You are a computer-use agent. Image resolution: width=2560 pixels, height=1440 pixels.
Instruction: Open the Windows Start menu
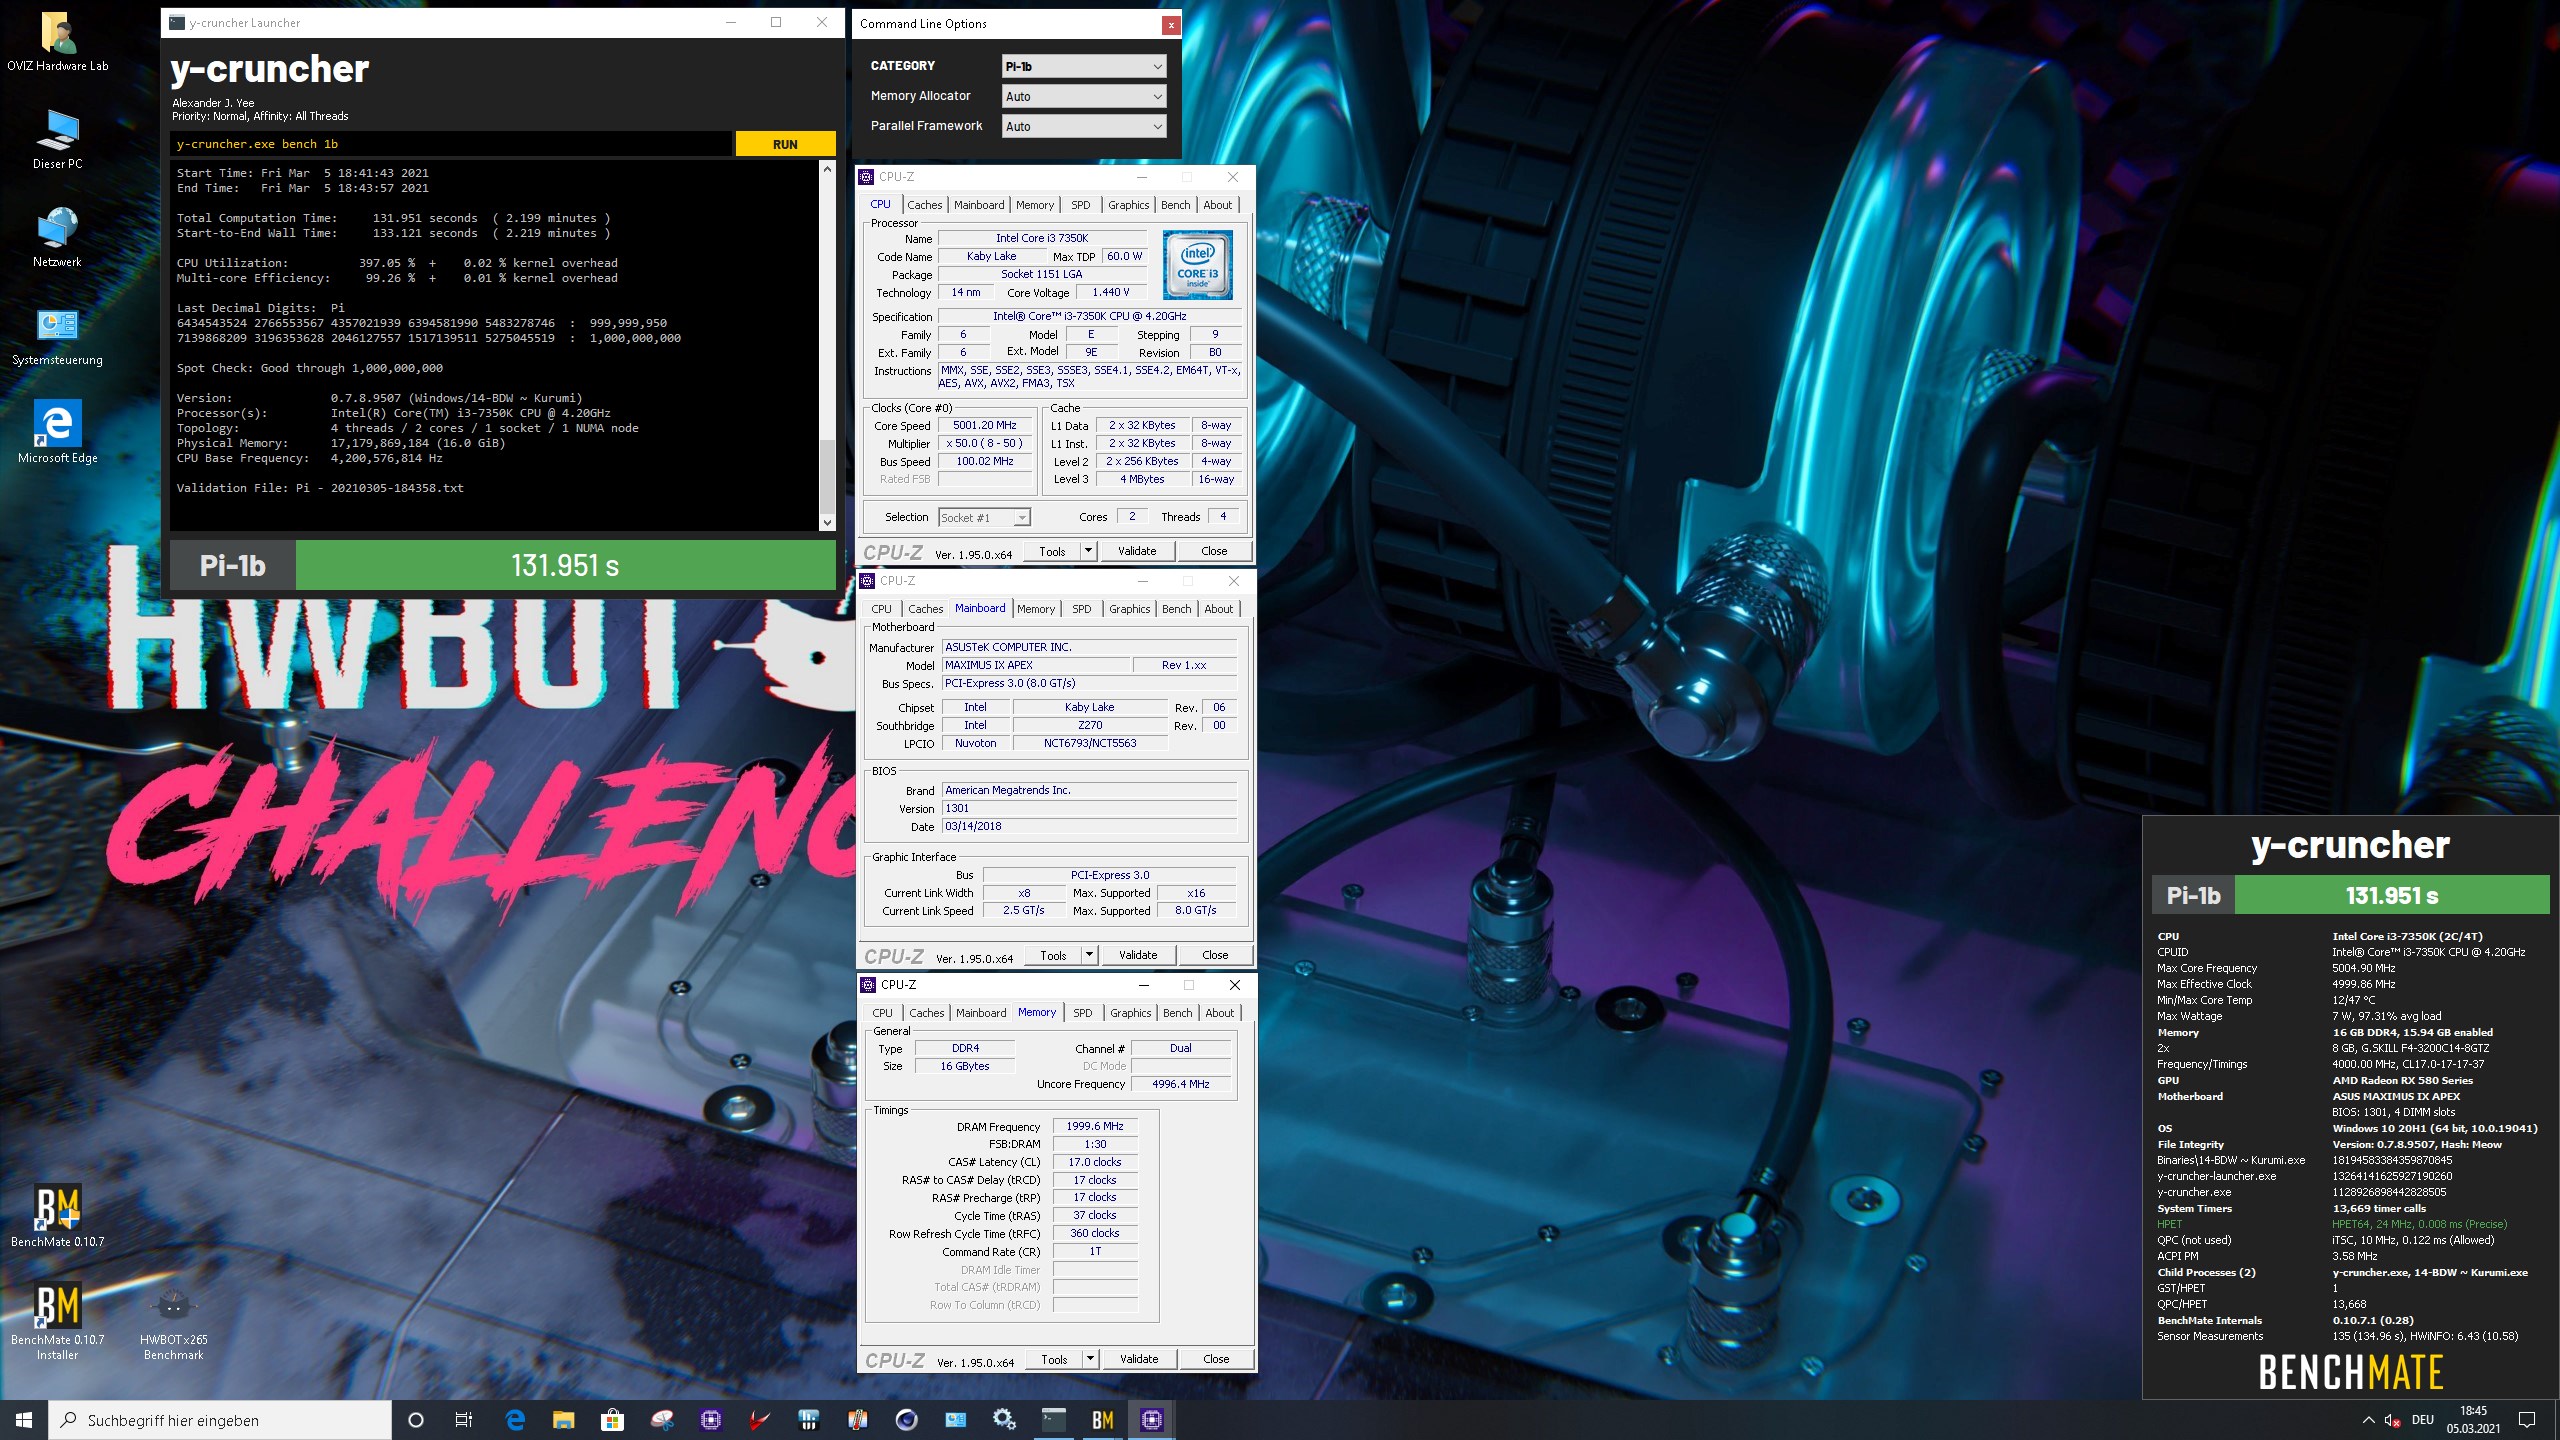pyautogui.click(x=24, y=1420)
